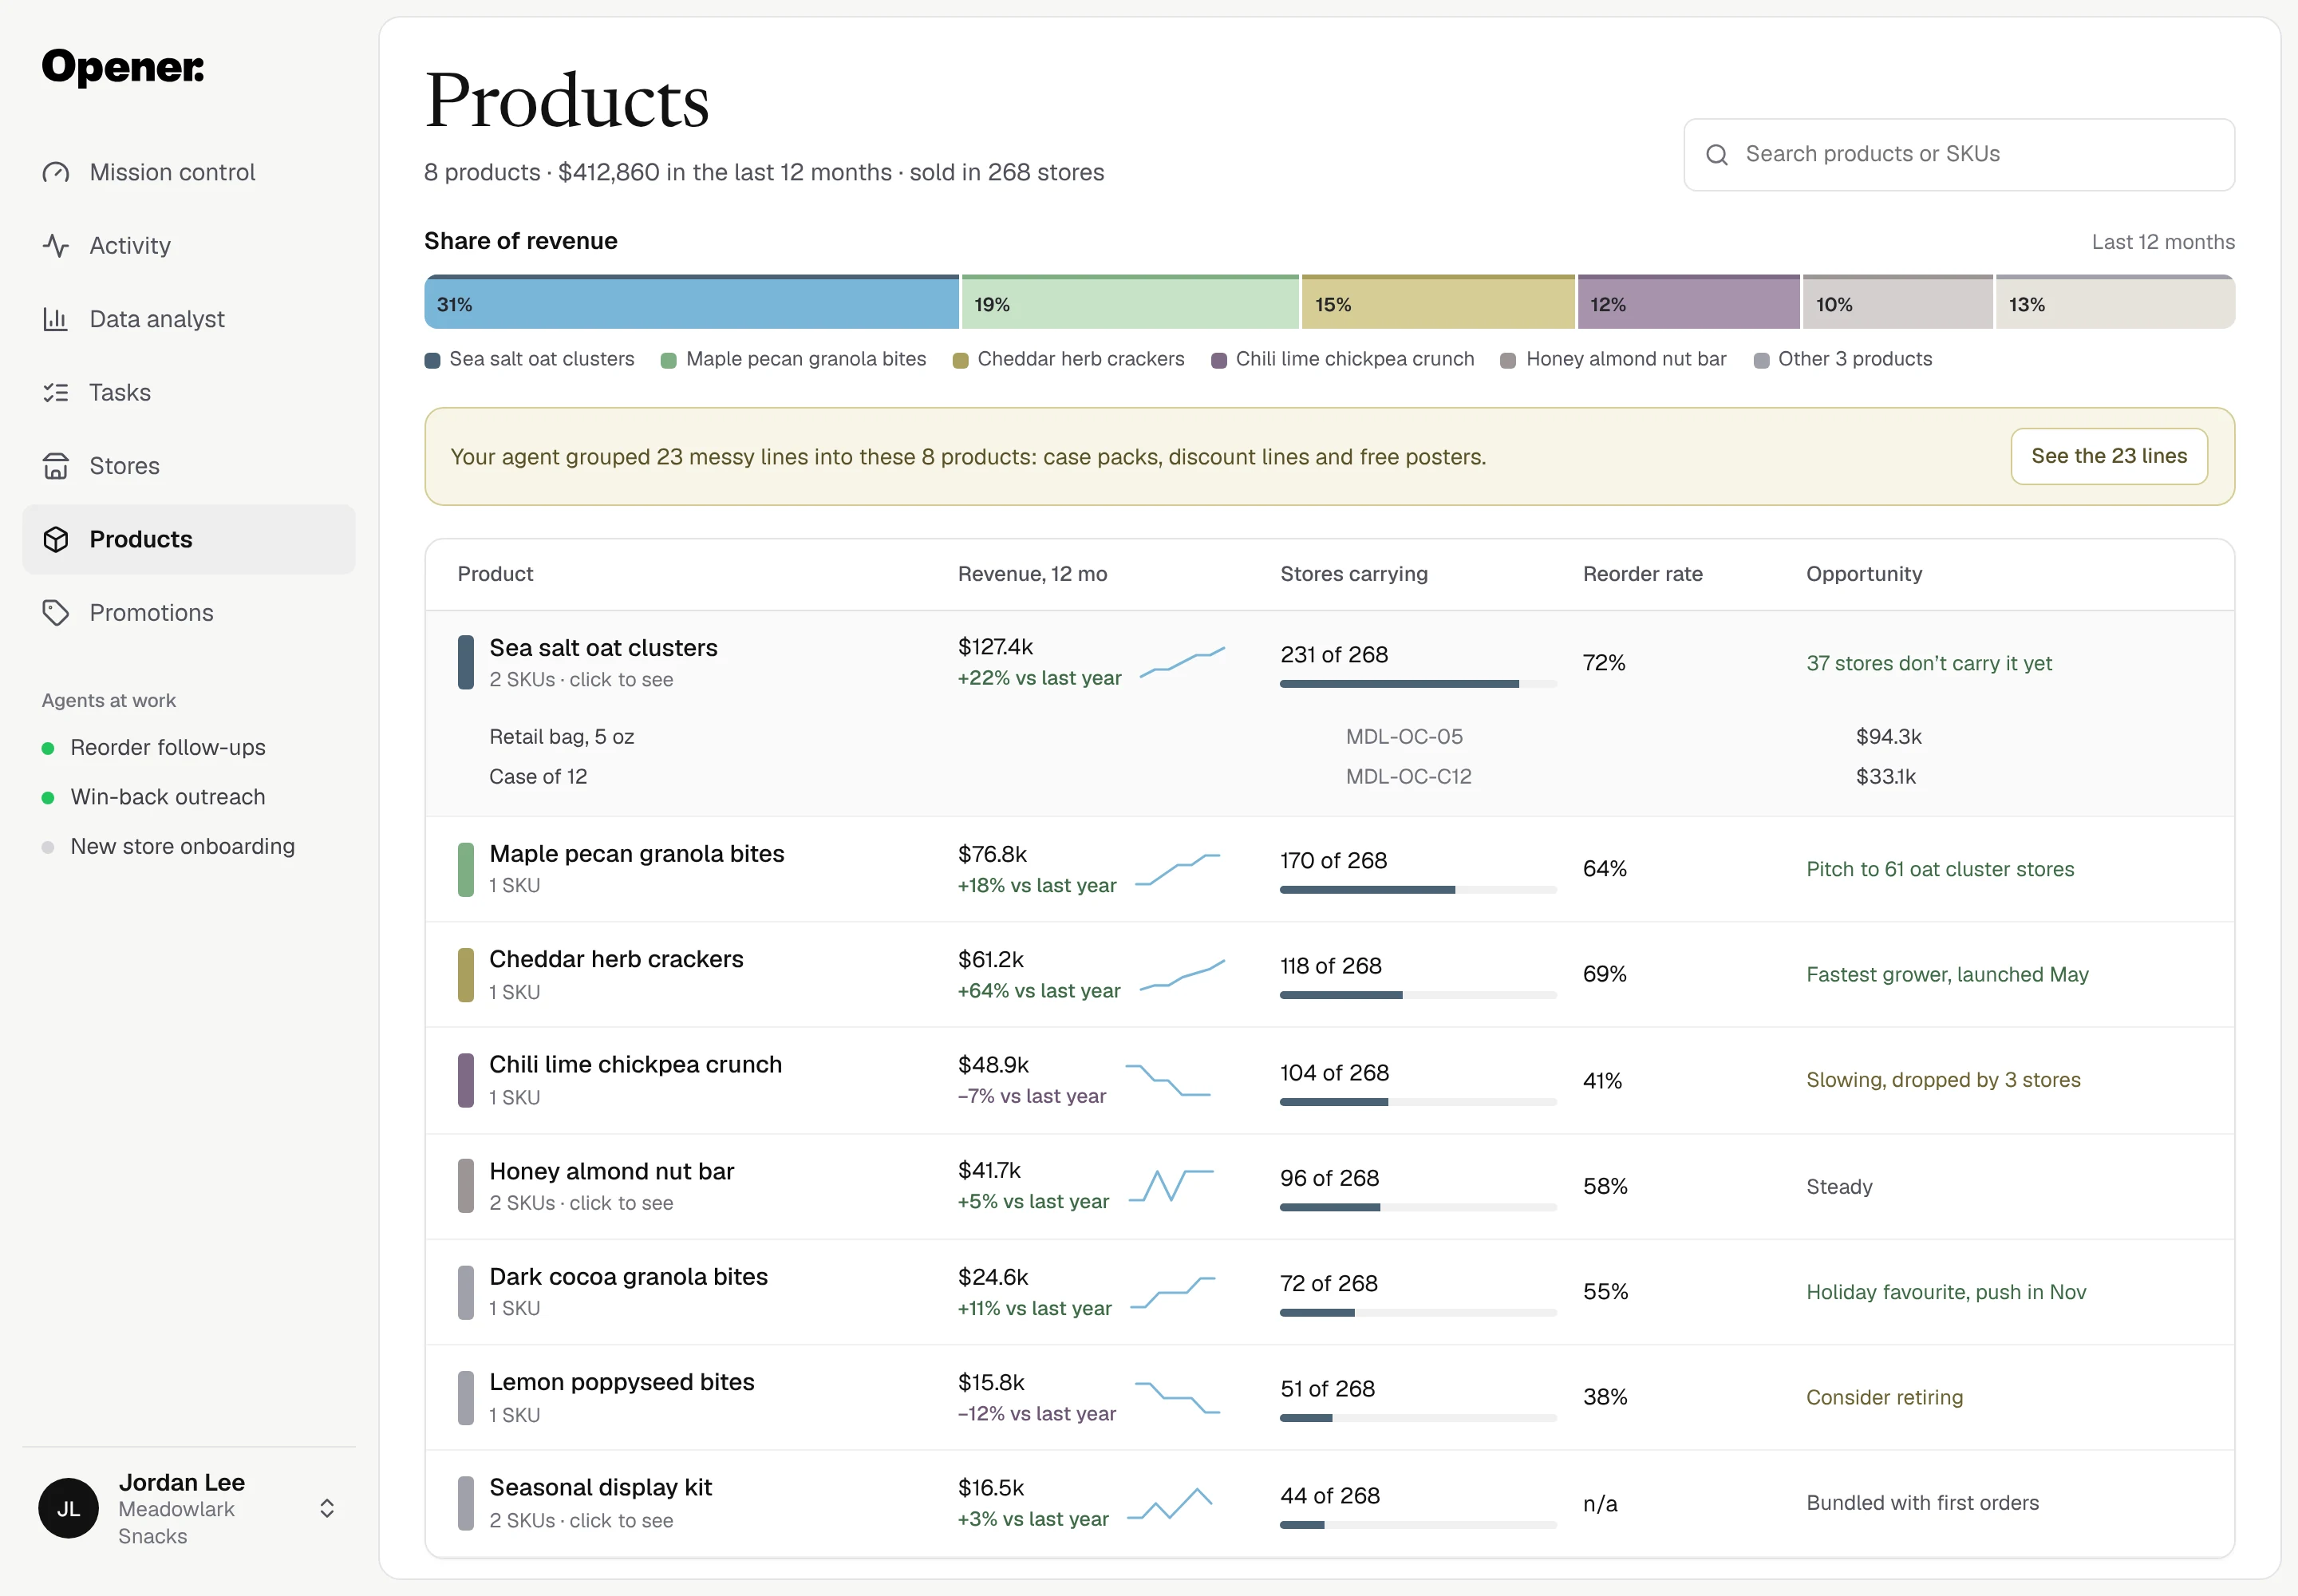
Task: Click the 31% blue revenue share segment
Action: 691,302
